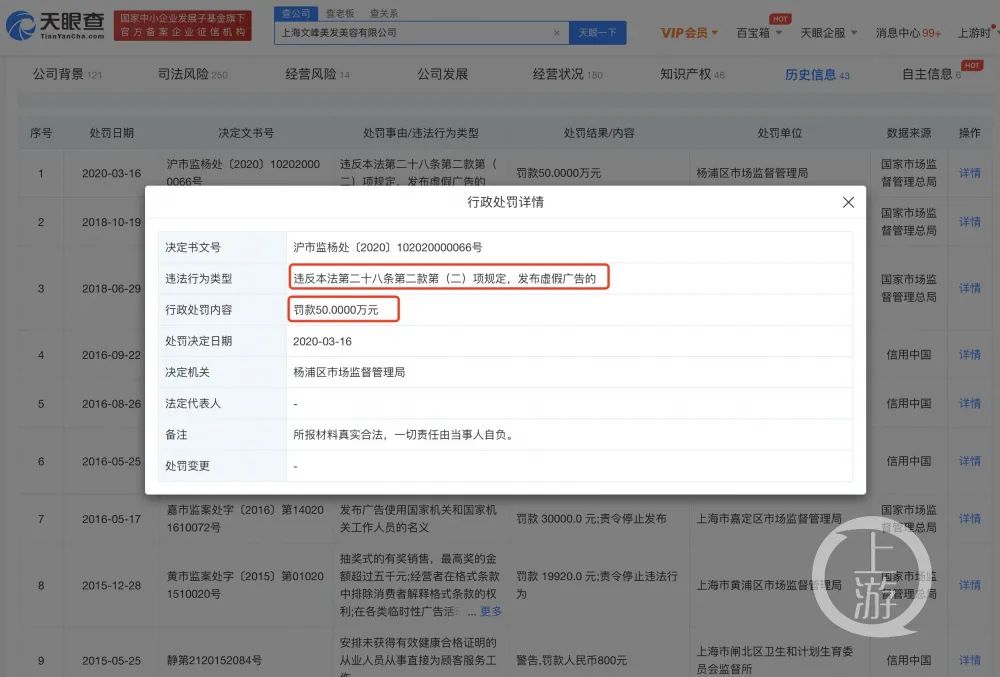Click the 天眼一下 search button
This screenshot has width=1000, height=677.
point(598,33)
